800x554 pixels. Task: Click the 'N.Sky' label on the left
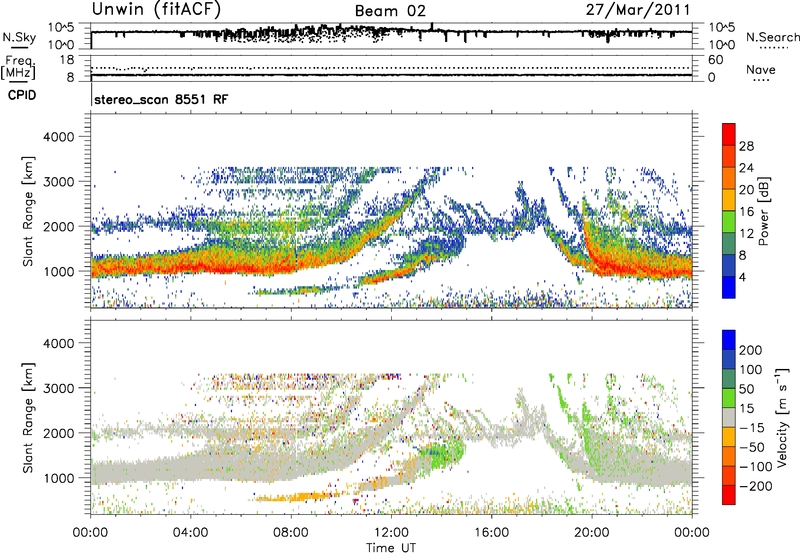pos(19,37)
